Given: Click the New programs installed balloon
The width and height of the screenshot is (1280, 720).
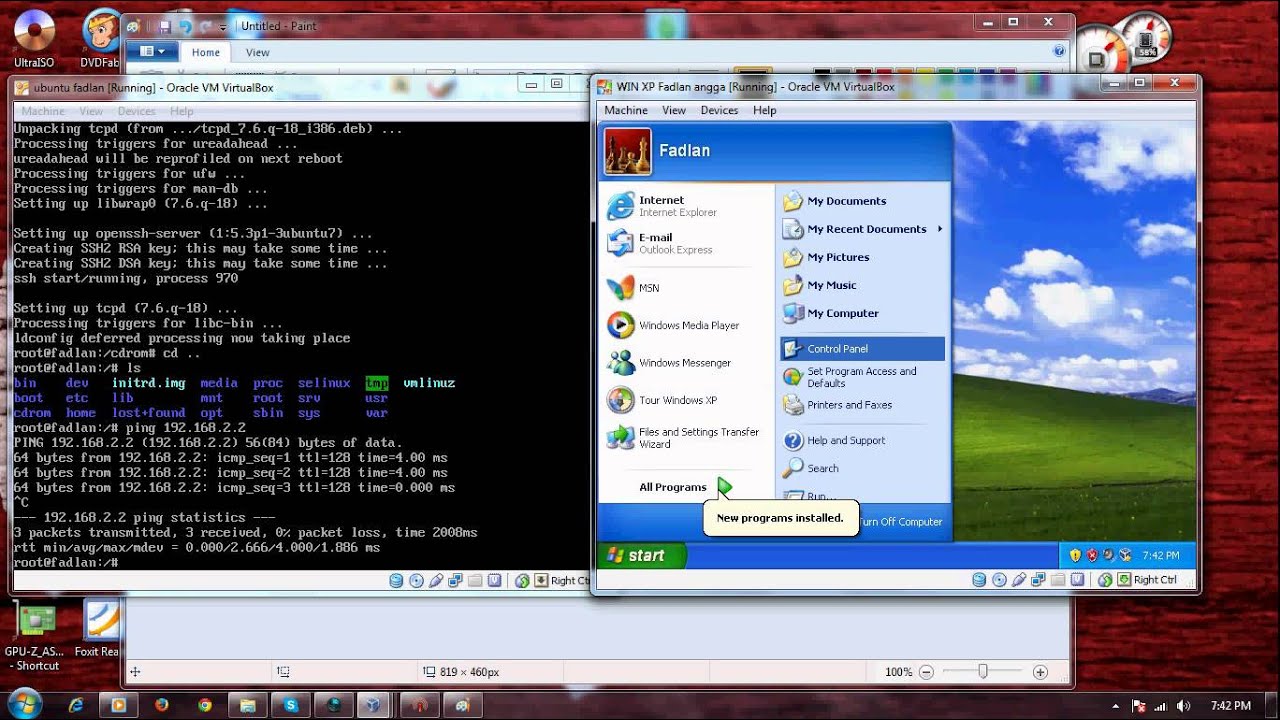Looking at the screenshot, I should click(x=780, y=518).
